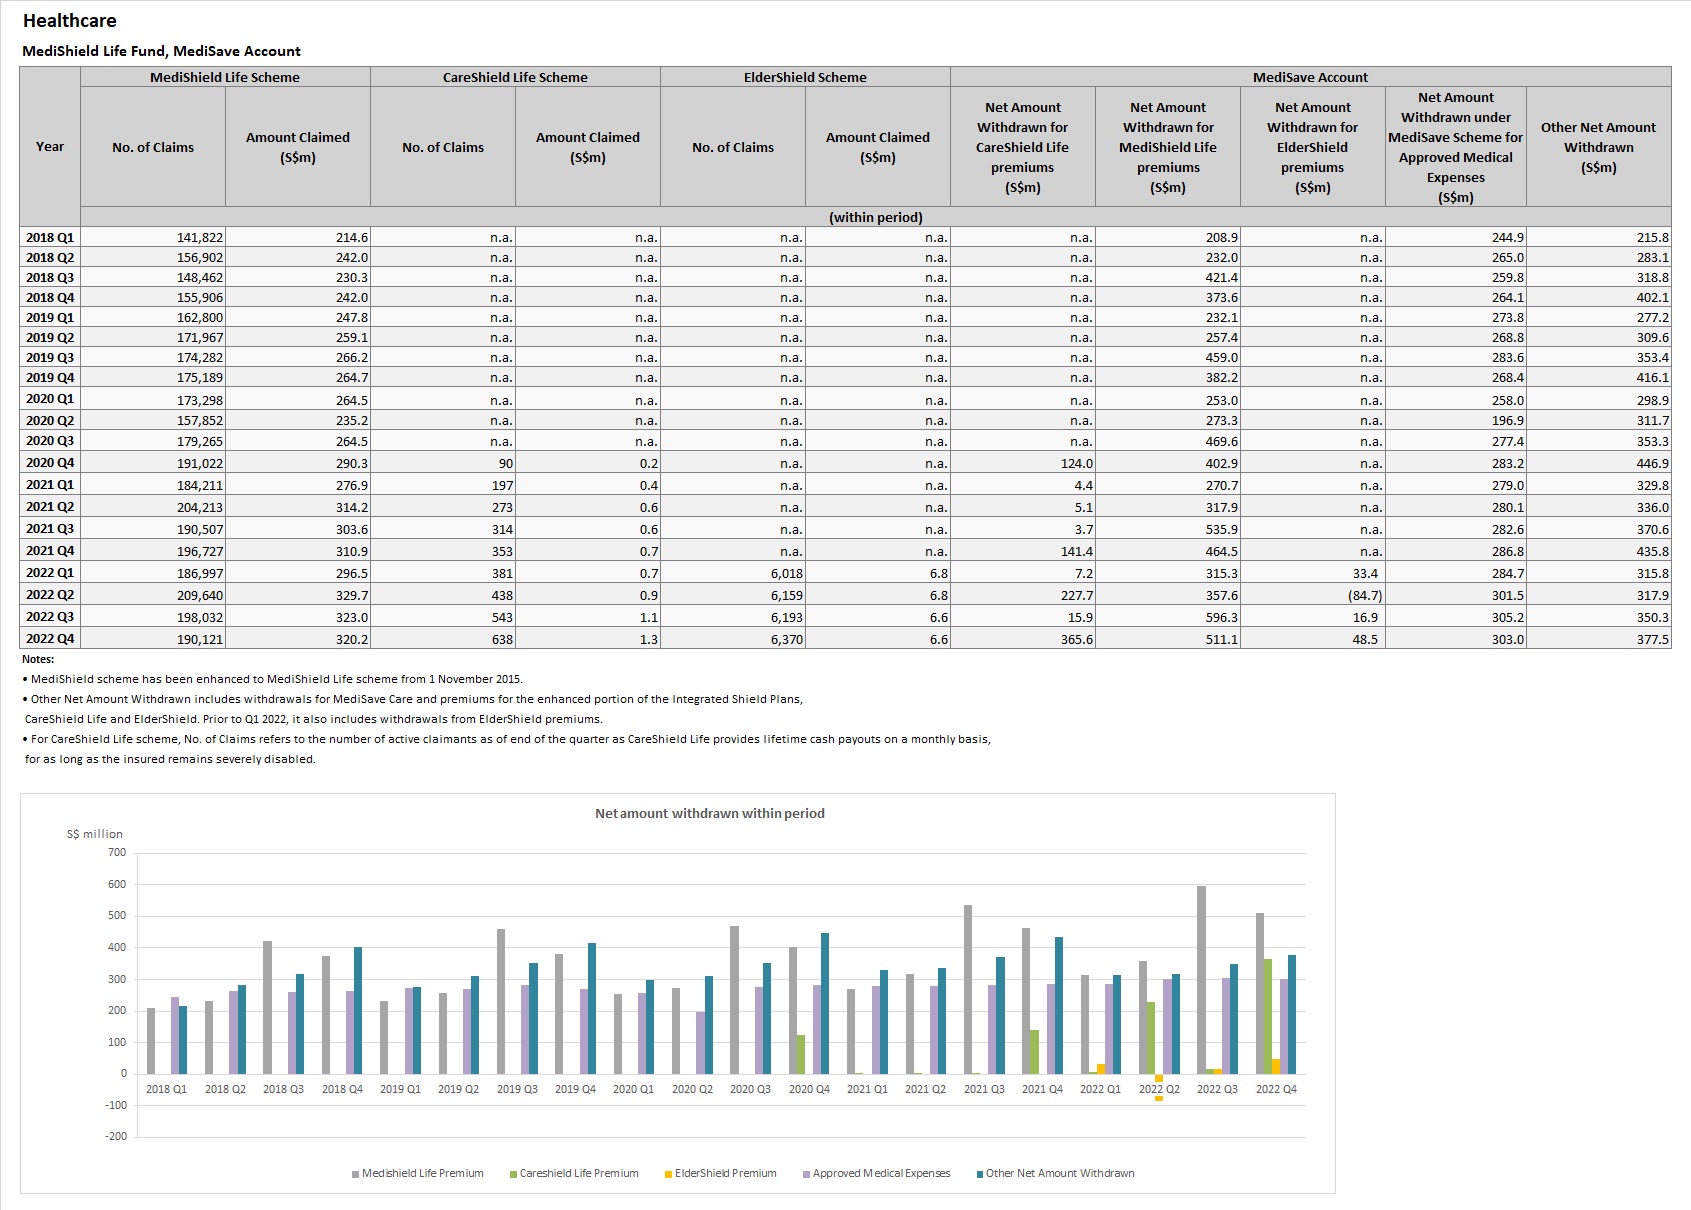The width and height of the screenshot is (1691, 1210).
Task: Select 'MediShield Life Fund, MediSave Account' subtitle
Action: click(x=161, y=51)
